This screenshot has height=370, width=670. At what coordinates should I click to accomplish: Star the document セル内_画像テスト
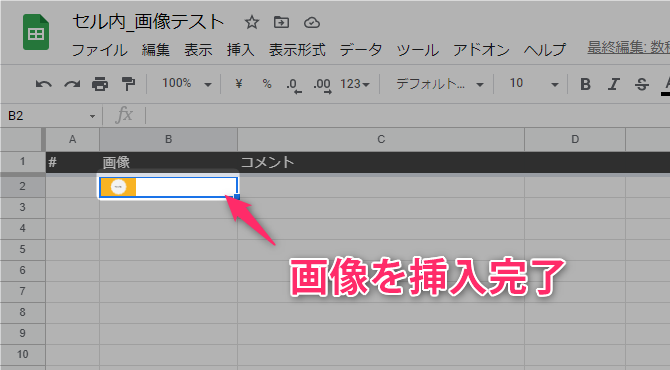pos(252,22)
